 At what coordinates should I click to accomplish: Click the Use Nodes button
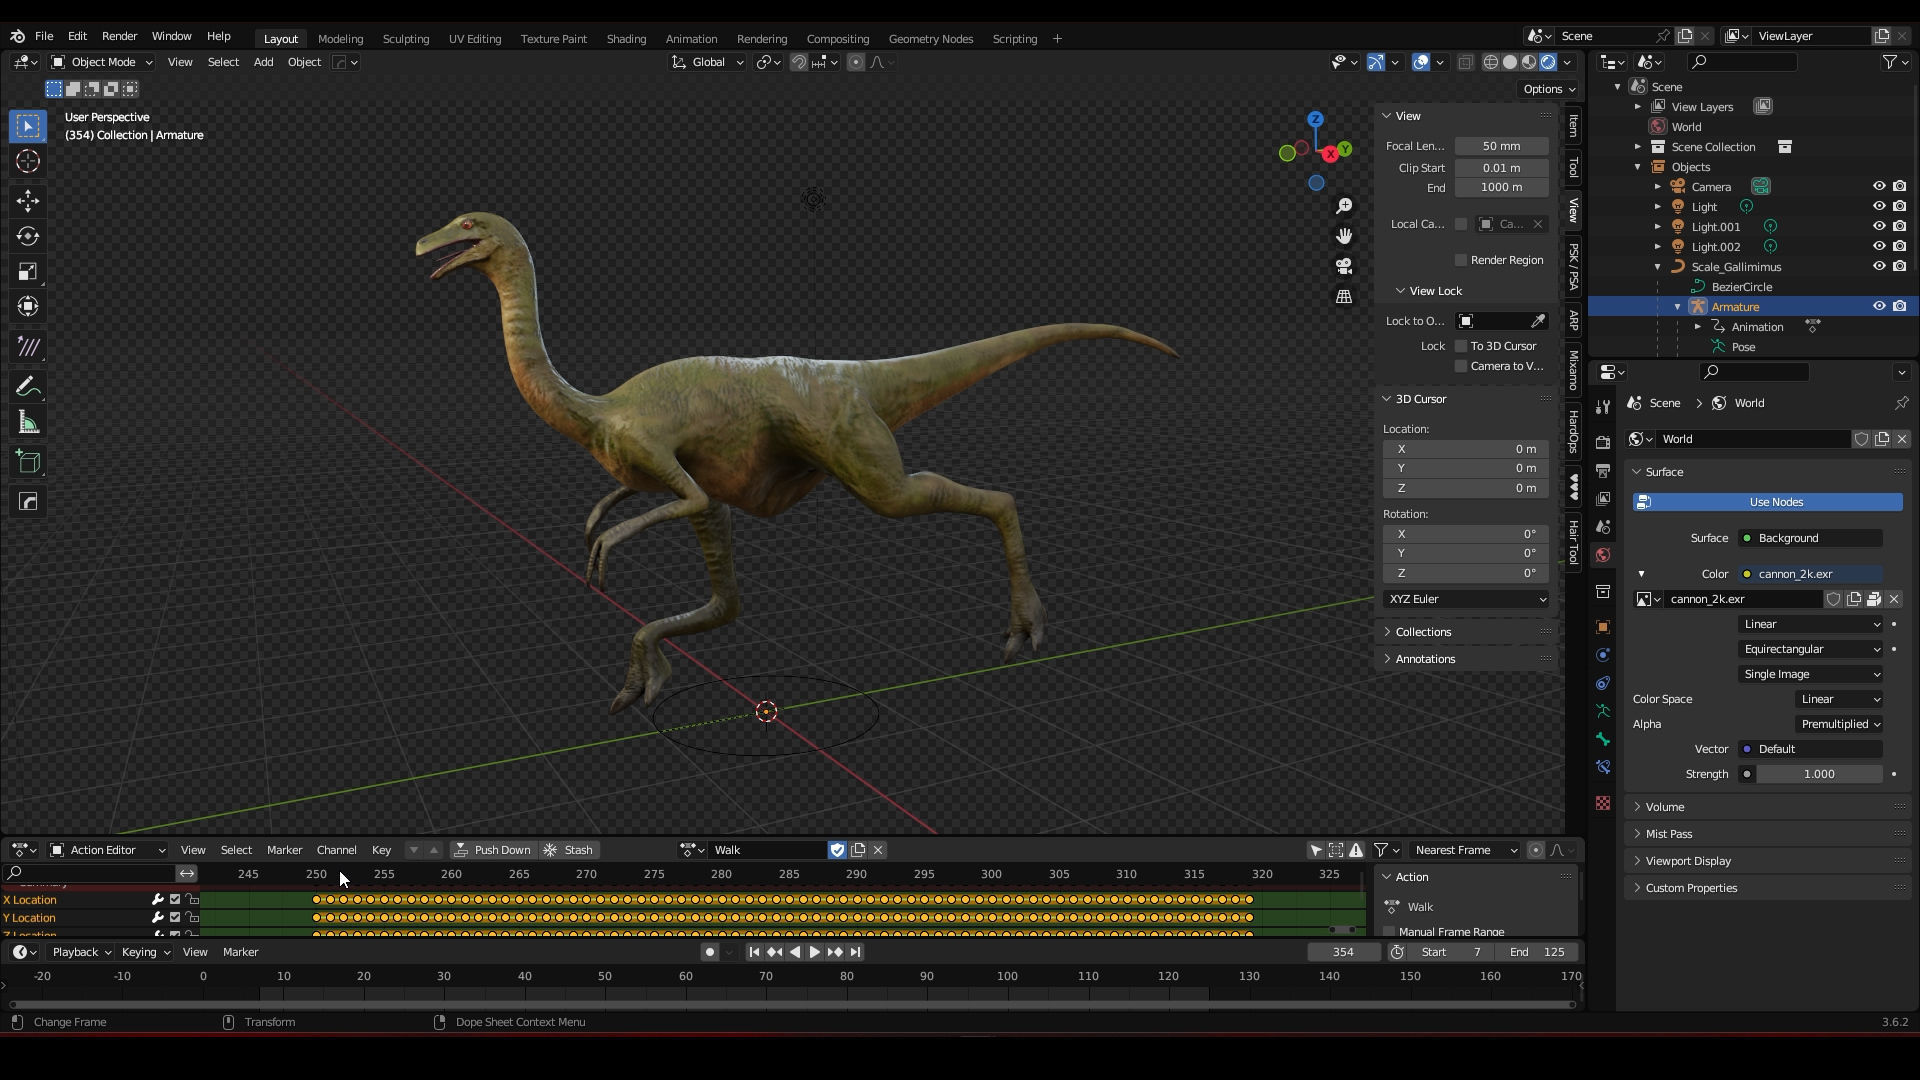coord(1767,502)
